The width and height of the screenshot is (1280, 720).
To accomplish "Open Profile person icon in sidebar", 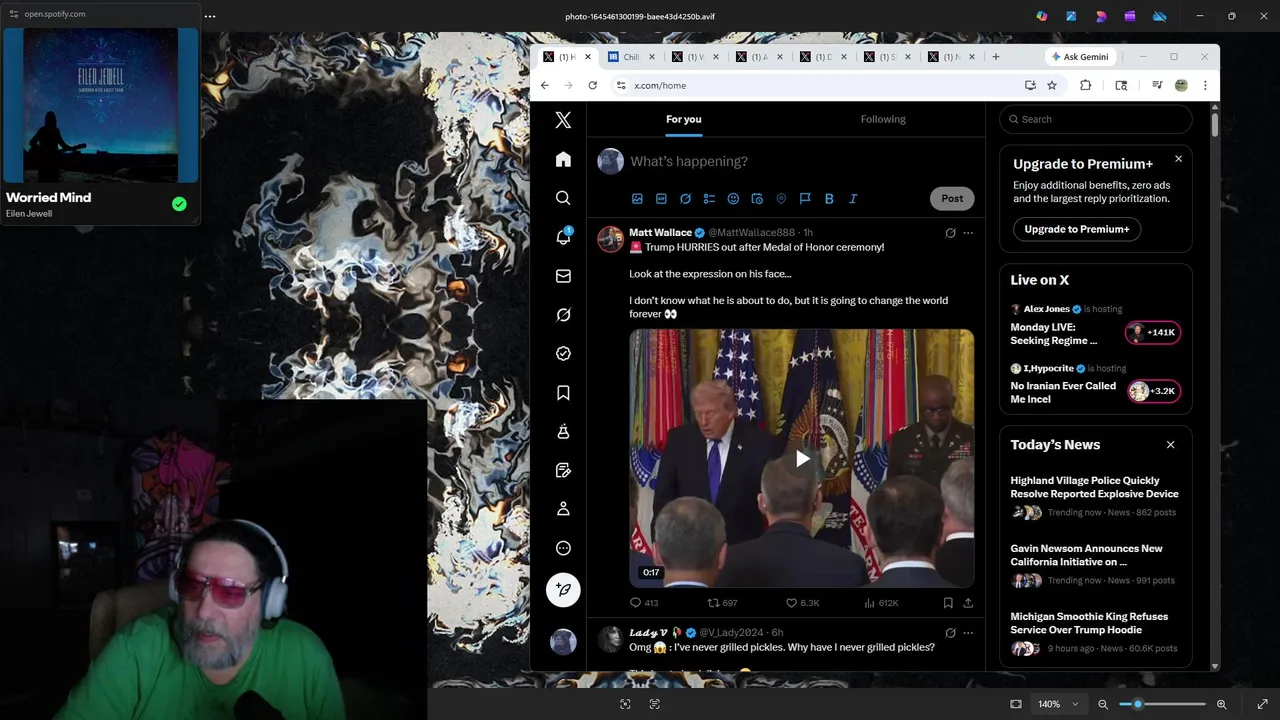I will pyautogui.click(x=563, y=509).
